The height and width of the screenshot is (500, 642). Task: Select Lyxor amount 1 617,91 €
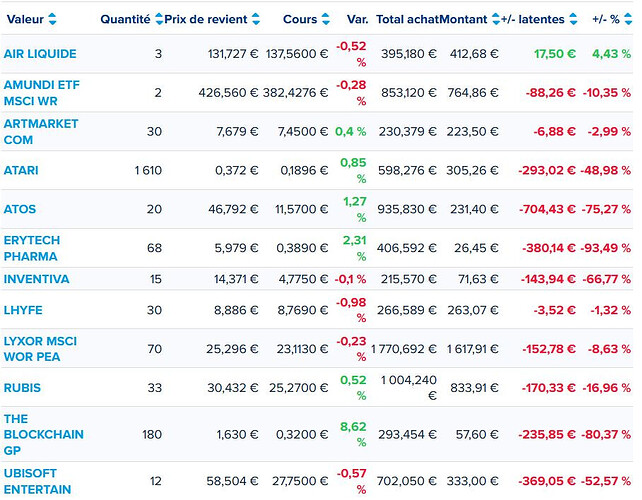click(x=472, y=349)
